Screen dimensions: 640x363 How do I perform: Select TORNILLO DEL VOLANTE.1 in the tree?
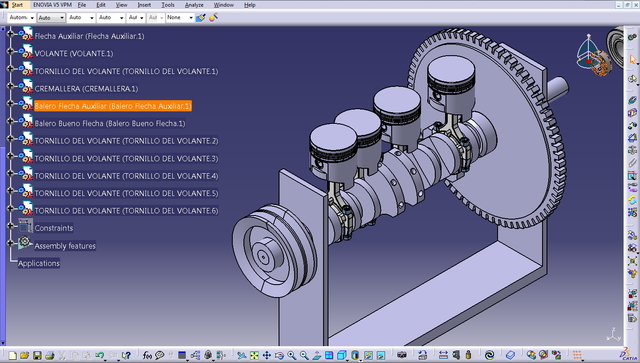(x=126, y=71)
